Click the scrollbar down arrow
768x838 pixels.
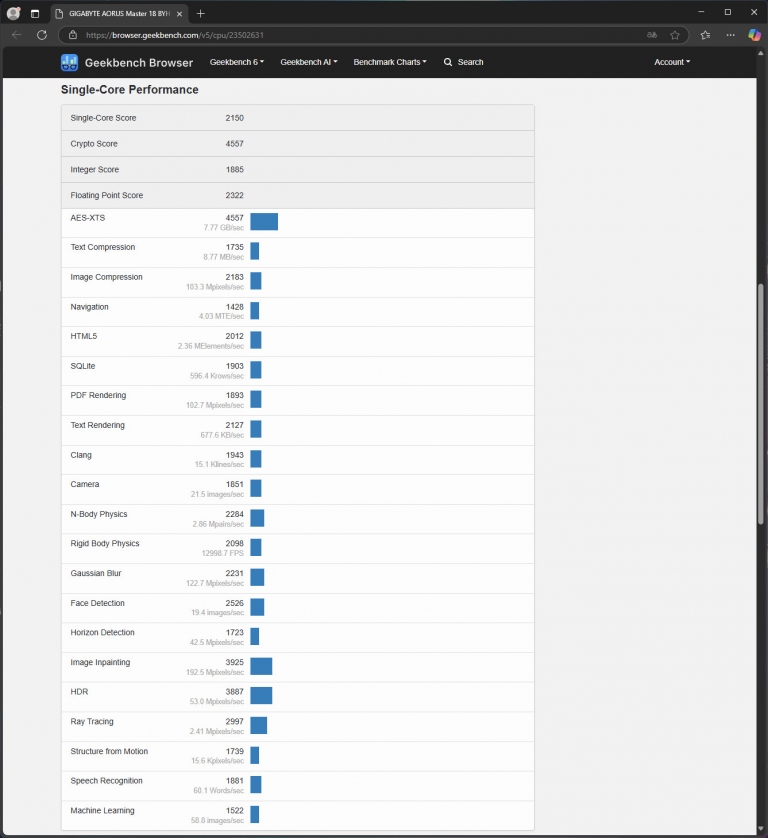pyautogui.click(x=761, y=829)
